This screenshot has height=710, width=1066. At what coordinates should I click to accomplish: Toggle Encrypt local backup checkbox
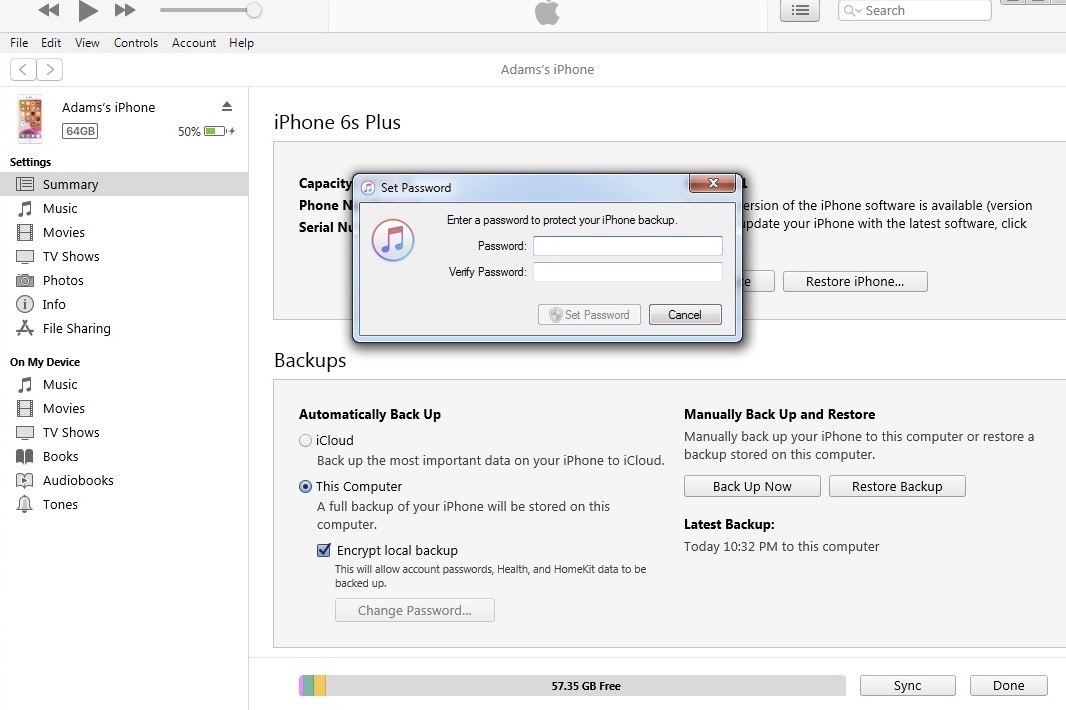coord(324,550)
